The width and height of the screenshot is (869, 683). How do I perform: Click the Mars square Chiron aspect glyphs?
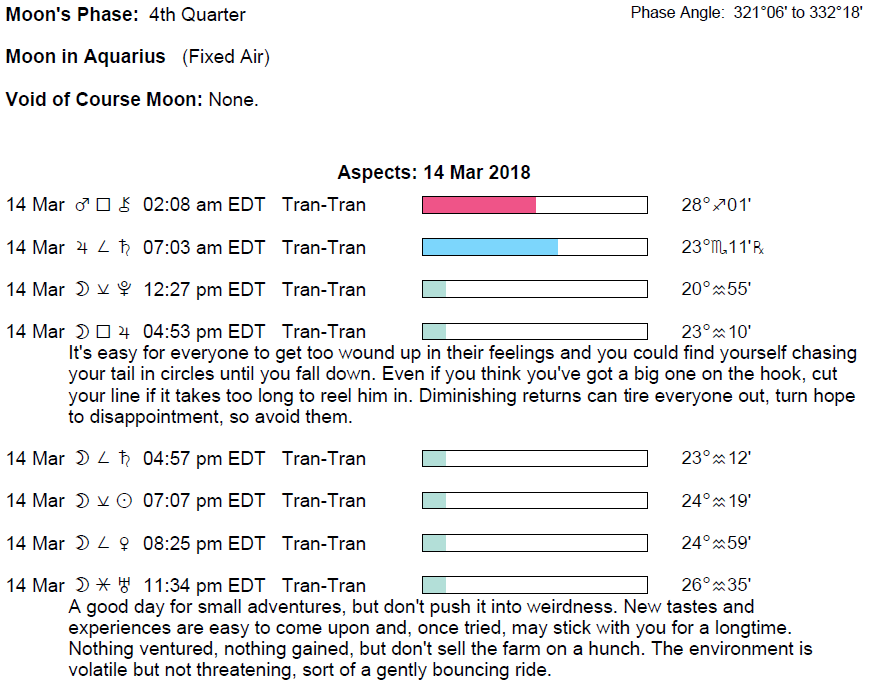coord(103,206)
